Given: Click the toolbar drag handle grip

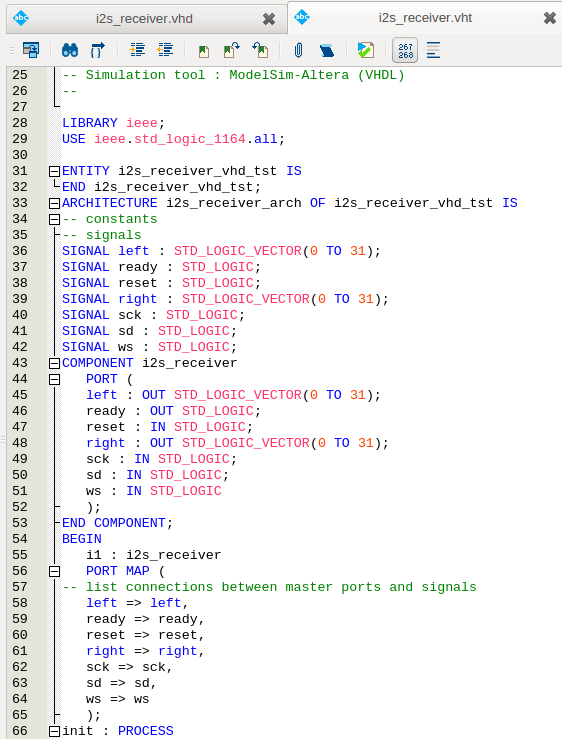Looking at the screenshot, I should pyautogui.click(x=12, y=50).
